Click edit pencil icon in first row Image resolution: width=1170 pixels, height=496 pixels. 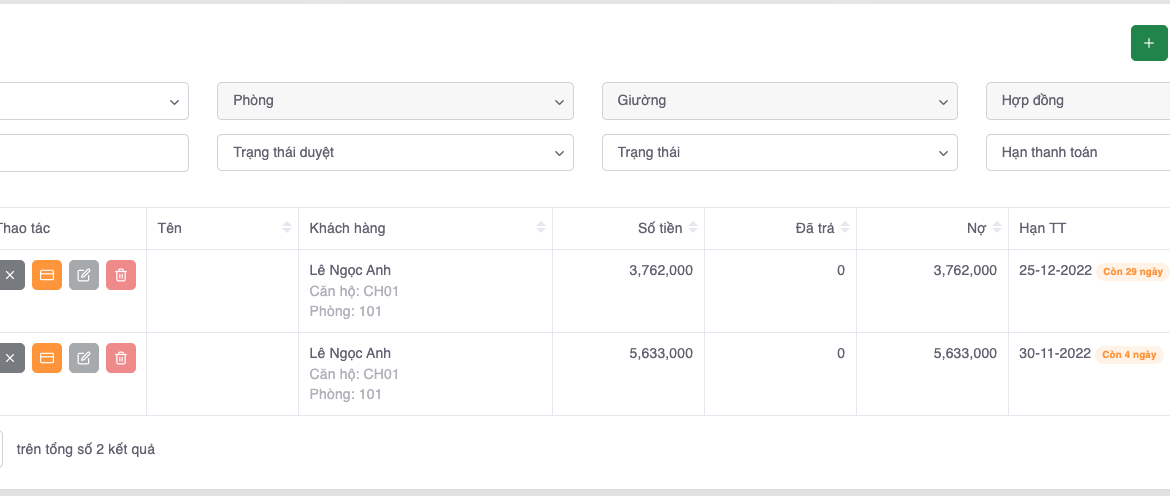84,275
